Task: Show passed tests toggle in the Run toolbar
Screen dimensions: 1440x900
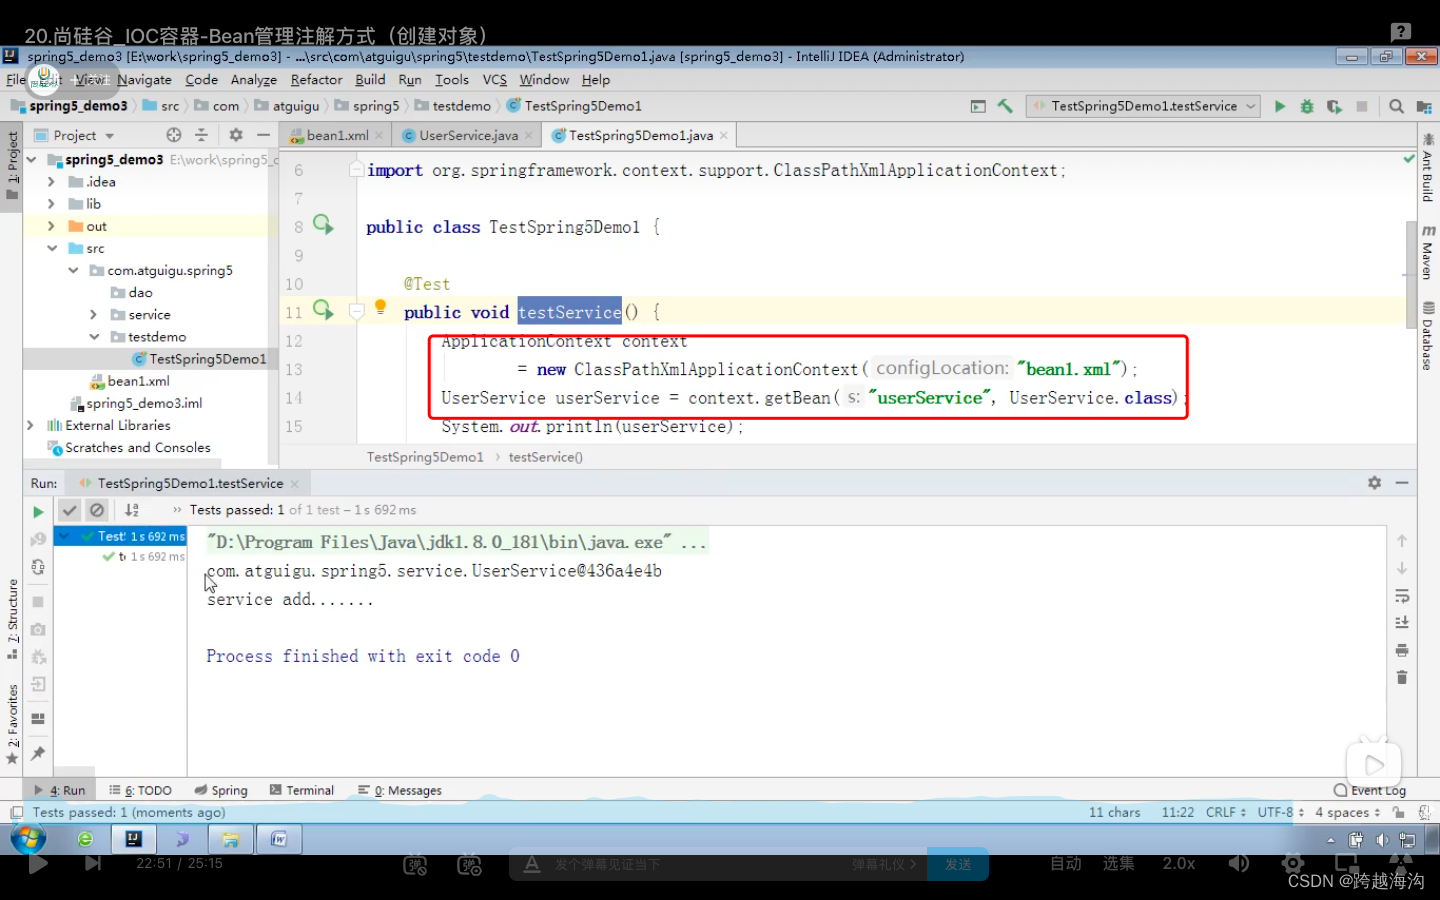Action: [69, 510]
